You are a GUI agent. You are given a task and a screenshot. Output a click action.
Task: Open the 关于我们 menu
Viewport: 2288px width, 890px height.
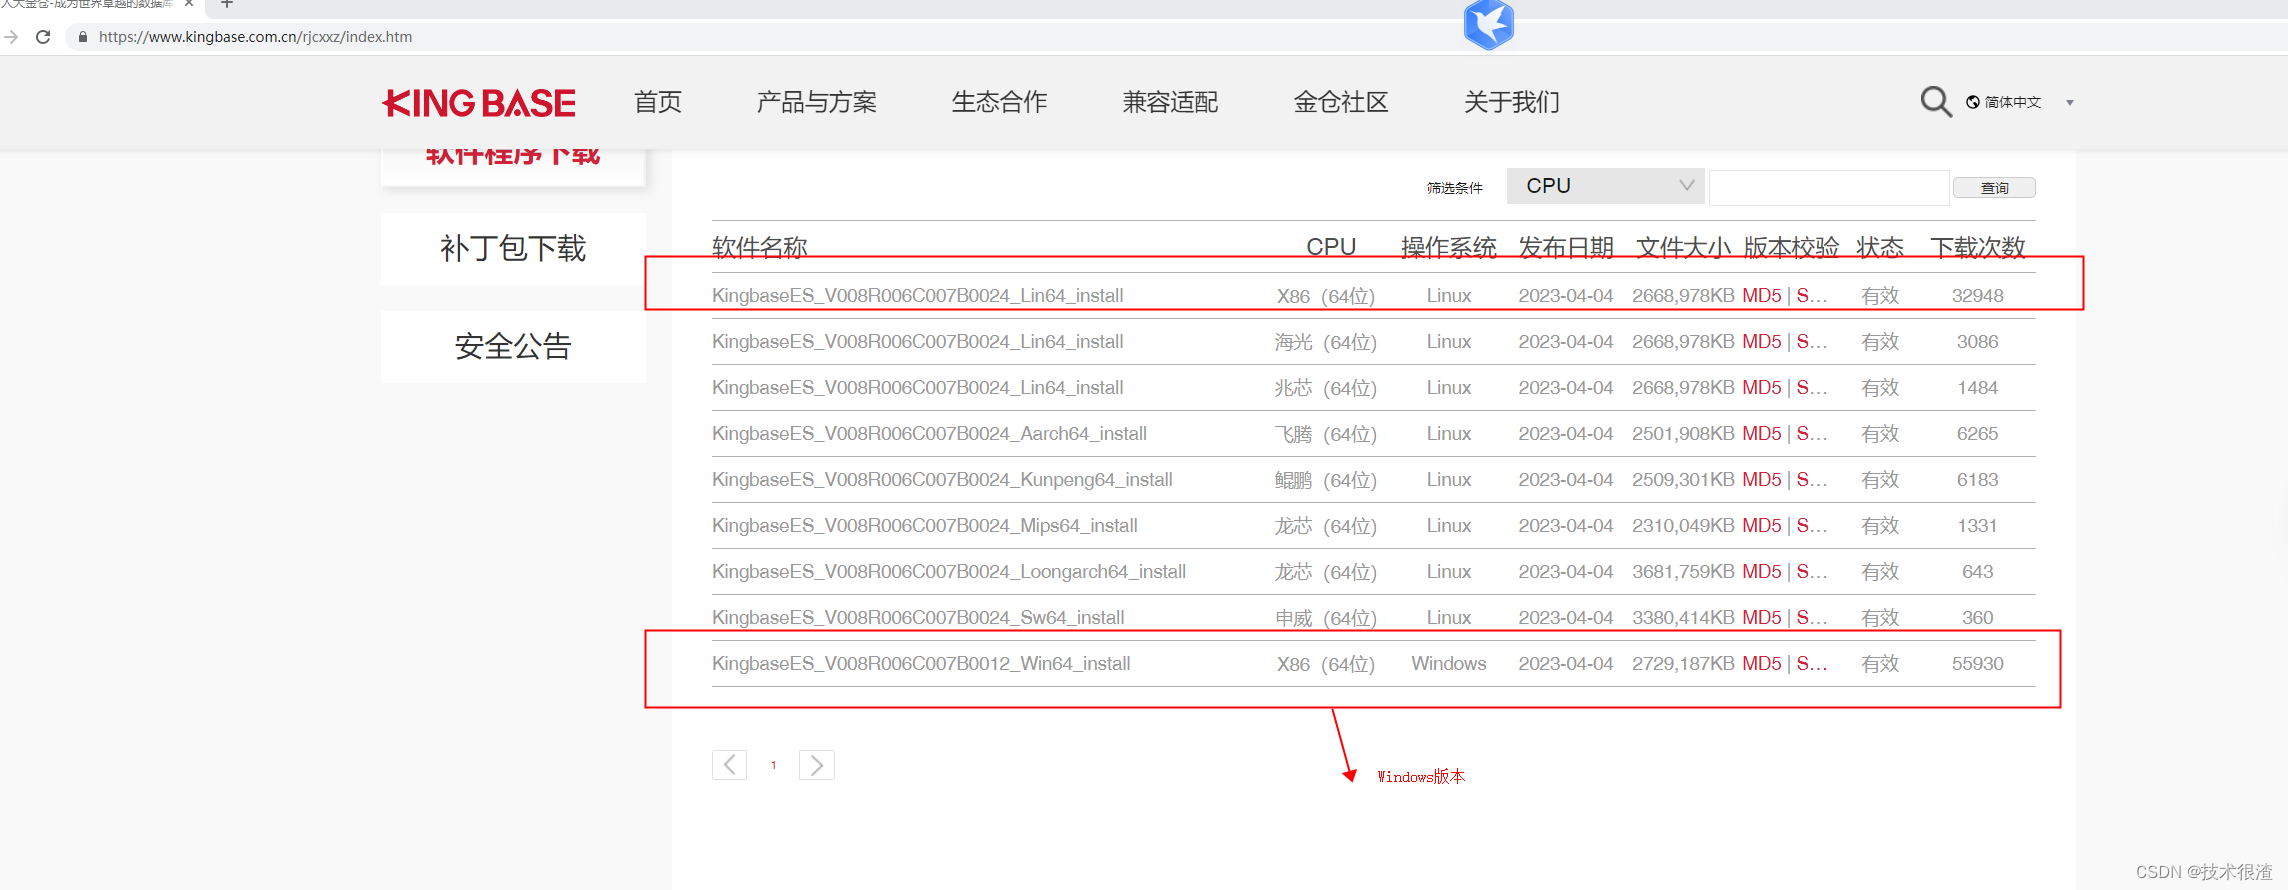click(1512, 102)
